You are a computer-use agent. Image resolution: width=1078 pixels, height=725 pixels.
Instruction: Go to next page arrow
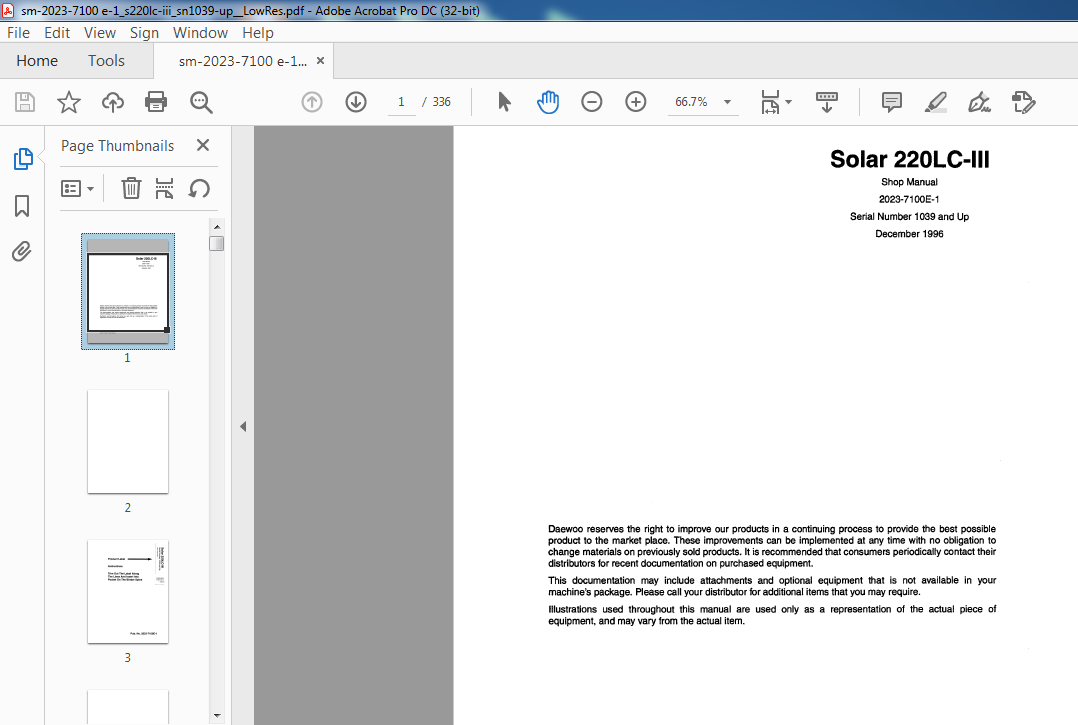(x=356, y=102)
